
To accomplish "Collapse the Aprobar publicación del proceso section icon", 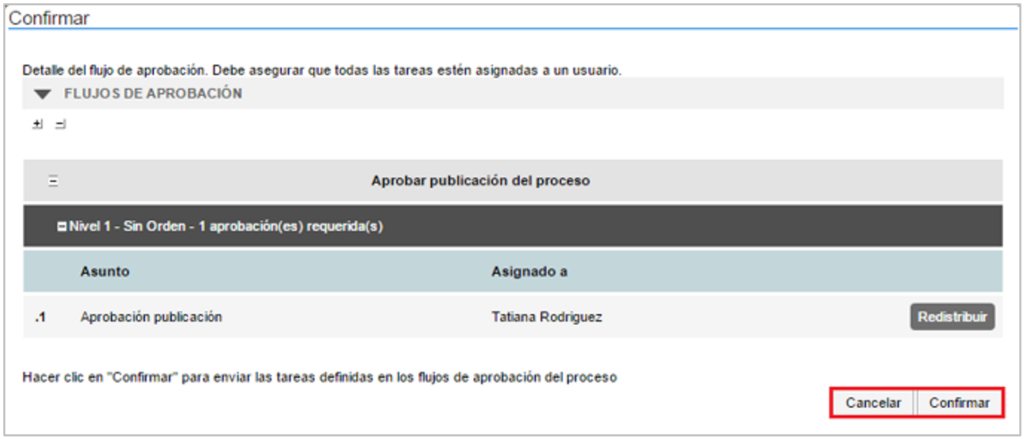I will pyautogui.click(x=54, y=181).
